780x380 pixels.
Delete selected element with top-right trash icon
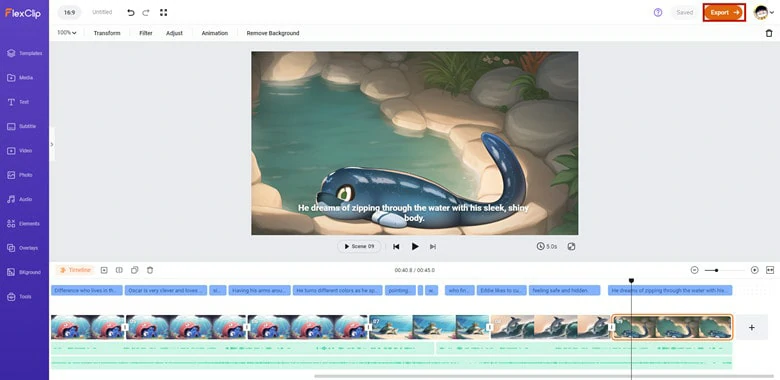point(769,33)
